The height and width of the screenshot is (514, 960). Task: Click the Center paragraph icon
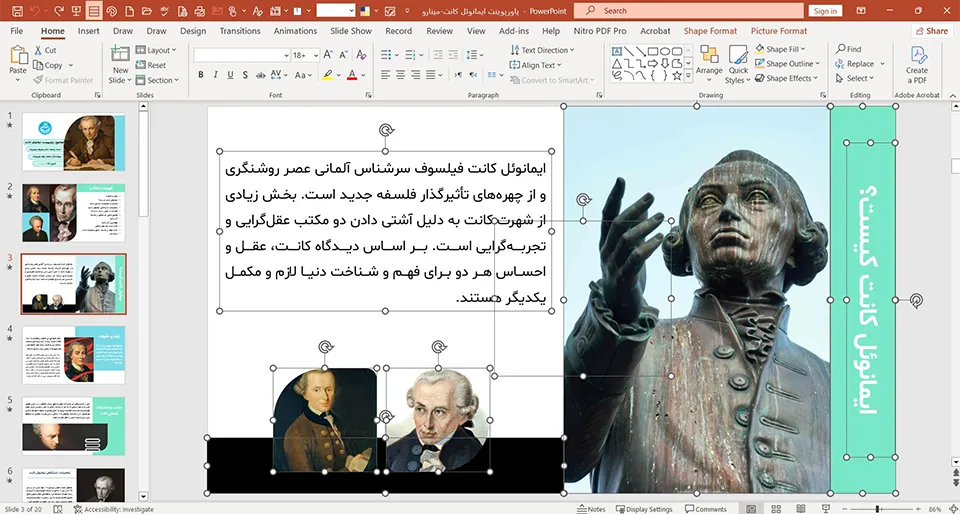click(x=400, y=75)
